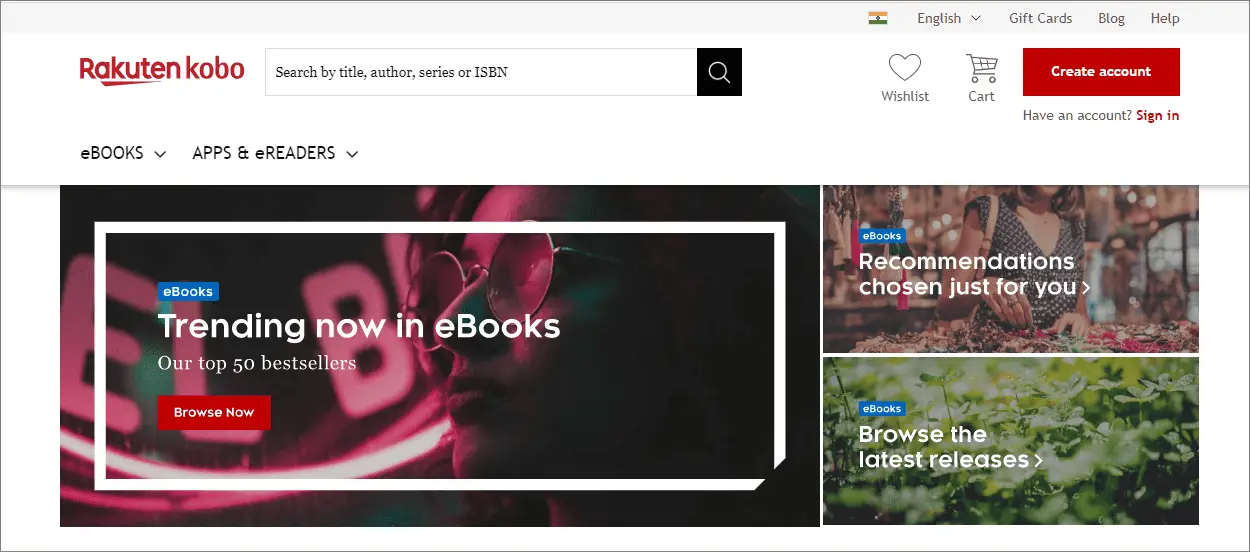Expand the APPS & eREADERS menu

(275, 153)
